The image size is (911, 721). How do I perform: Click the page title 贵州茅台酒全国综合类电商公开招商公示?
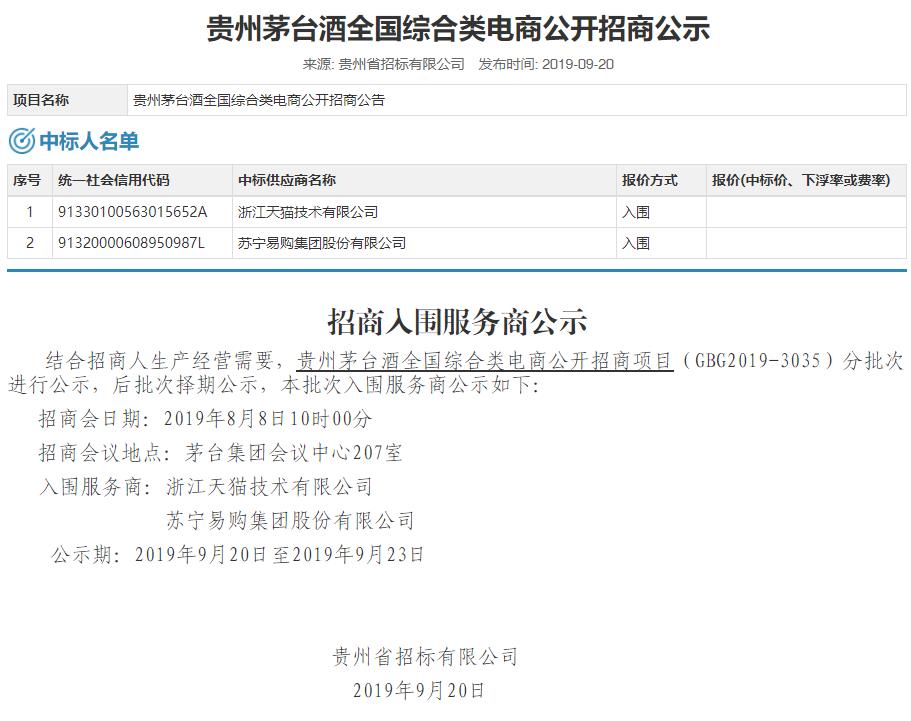[458, 28]
